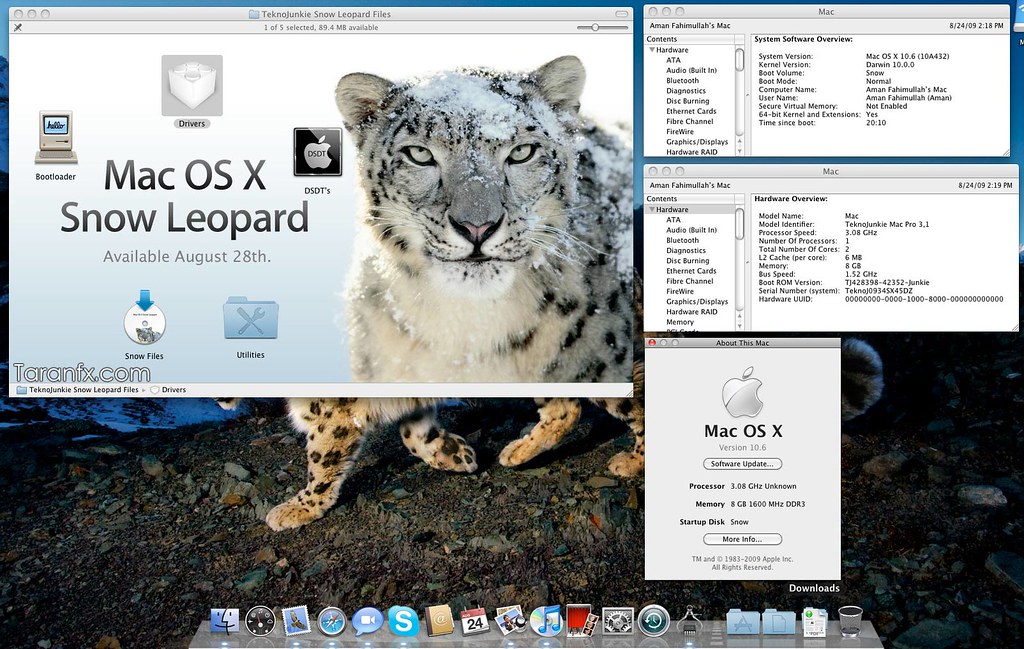Launch Skype from the dock
This screenshot has height=649, width=1024.
pyautogui.click(x=403, y=621)
